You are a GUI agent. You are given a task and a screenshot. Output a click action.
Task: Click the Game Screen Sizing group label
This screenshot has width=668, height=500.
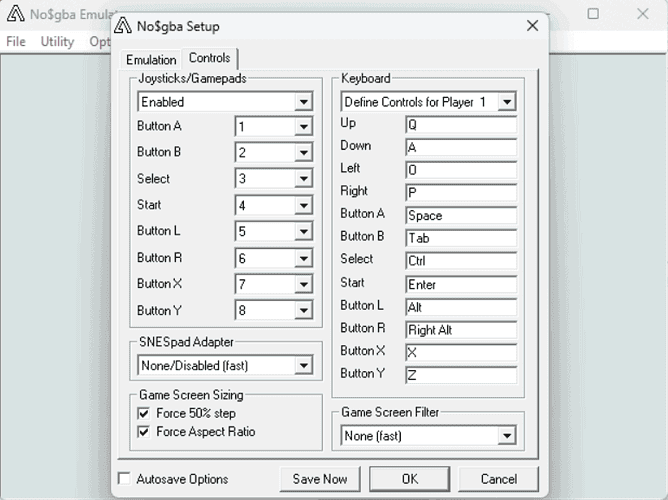(191, 395)
